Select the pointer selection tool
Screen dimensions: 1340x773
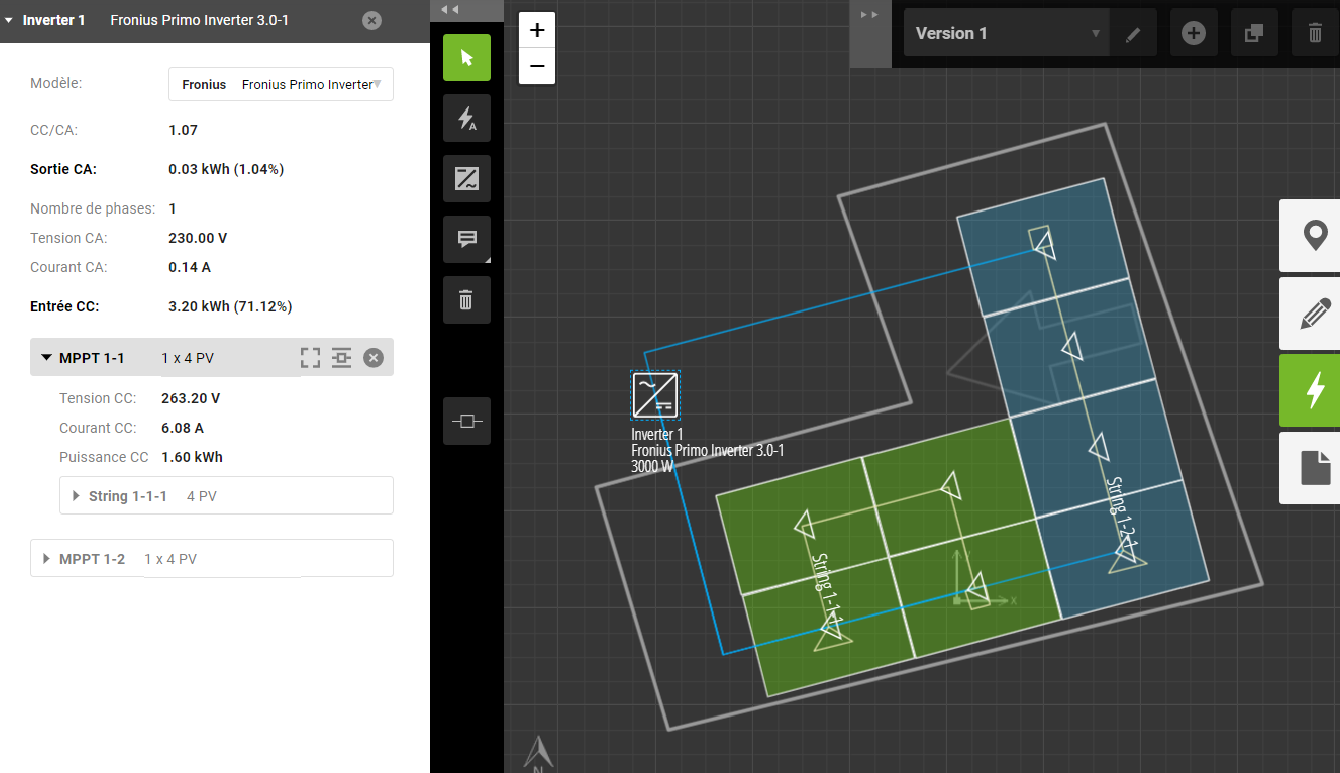point(467,57)
